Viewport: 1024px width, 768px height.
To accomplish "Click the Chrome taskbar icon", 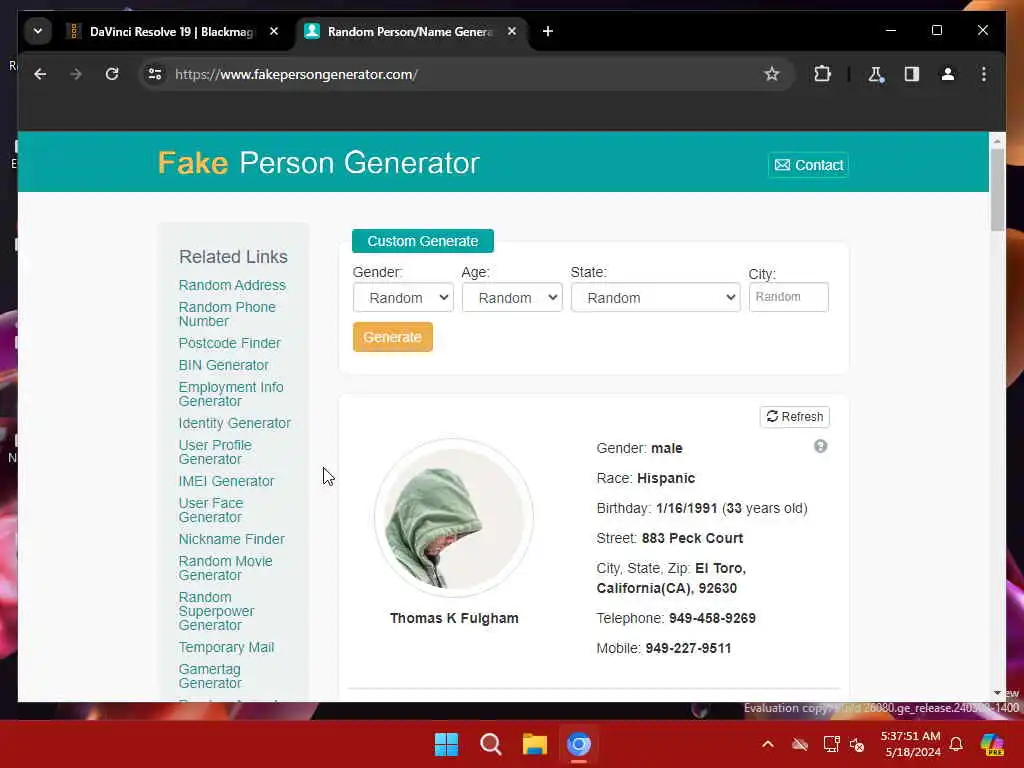I will (x=579, y=744).
